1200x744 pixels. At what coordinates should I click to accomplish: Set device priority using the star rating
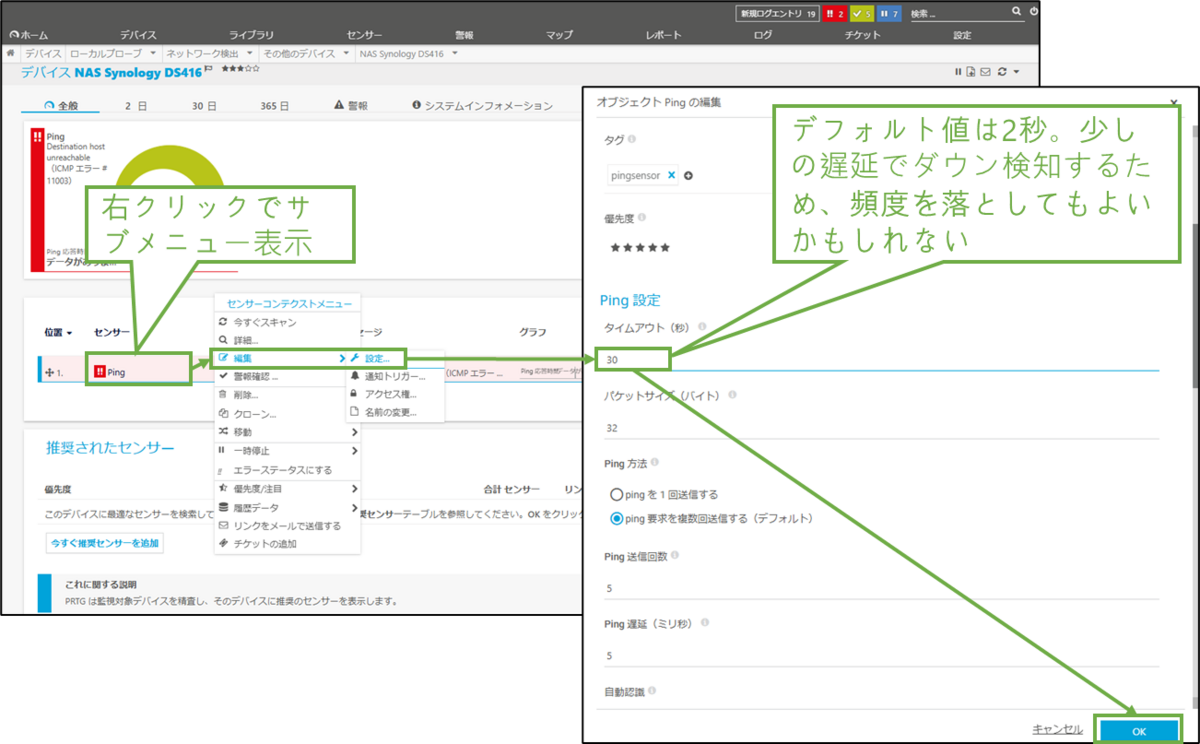tap(240, 70)
